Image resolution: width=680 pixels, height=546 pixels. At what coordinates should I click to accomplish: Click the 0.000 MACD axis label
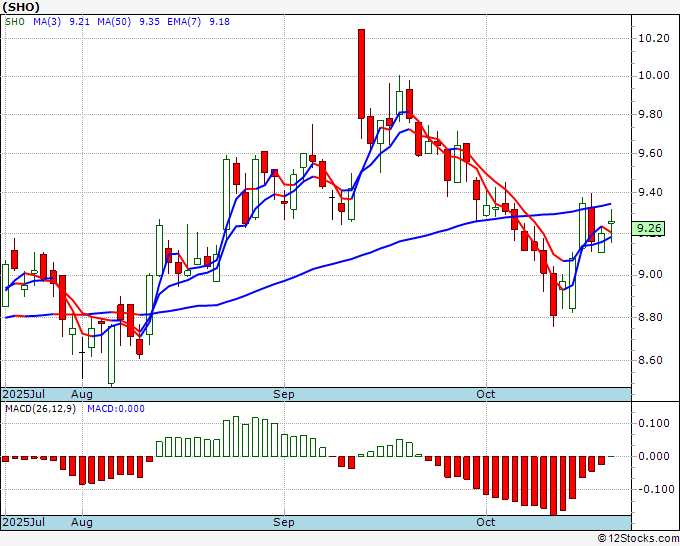point(654,456)
